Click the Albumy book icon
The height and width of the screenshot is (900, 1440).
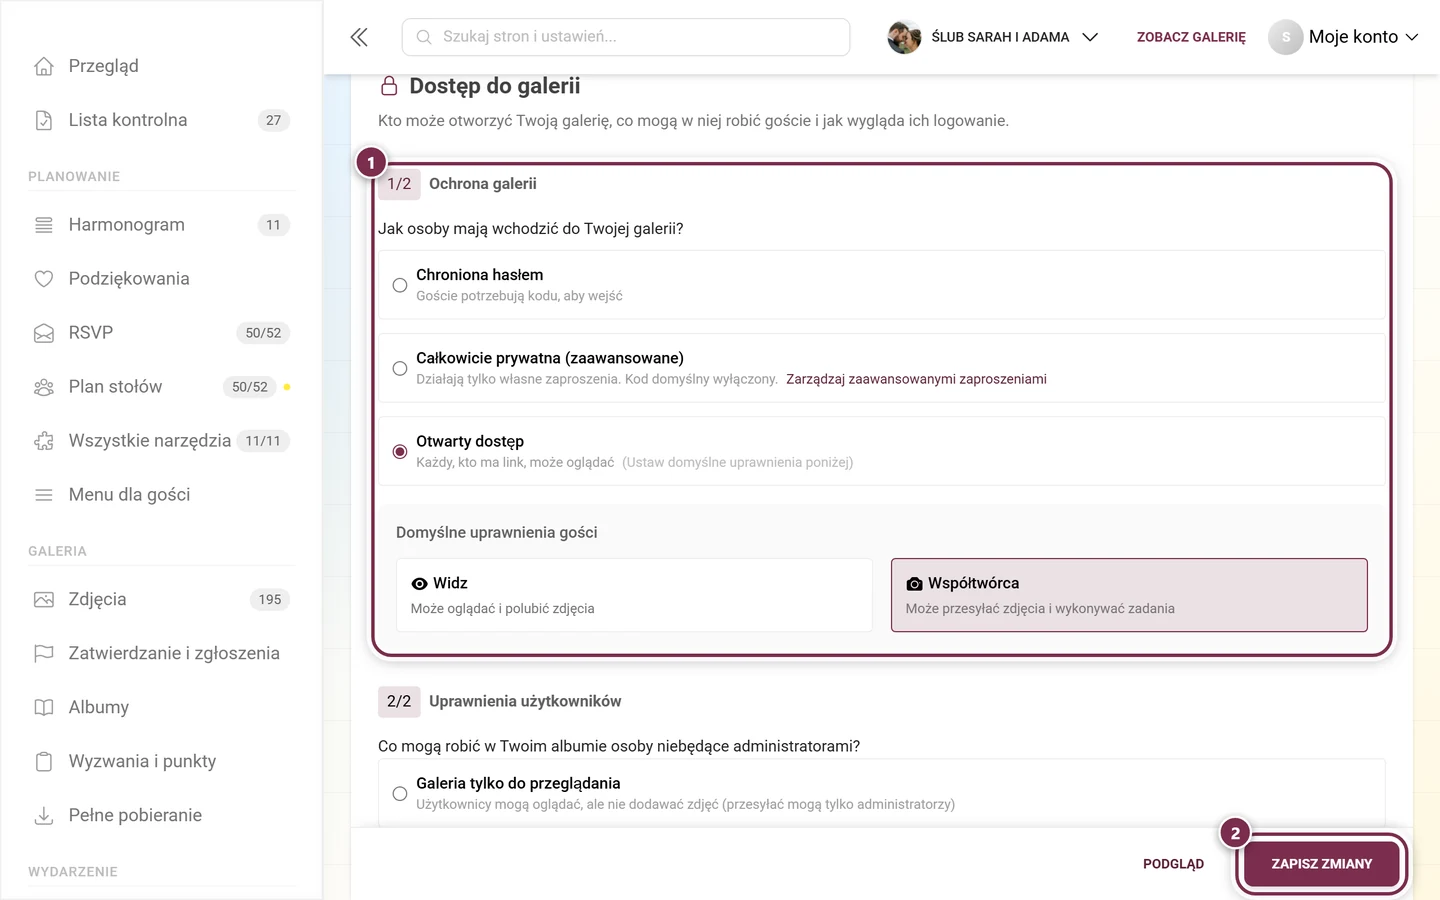pyautogui.click(x=44, y=708)
